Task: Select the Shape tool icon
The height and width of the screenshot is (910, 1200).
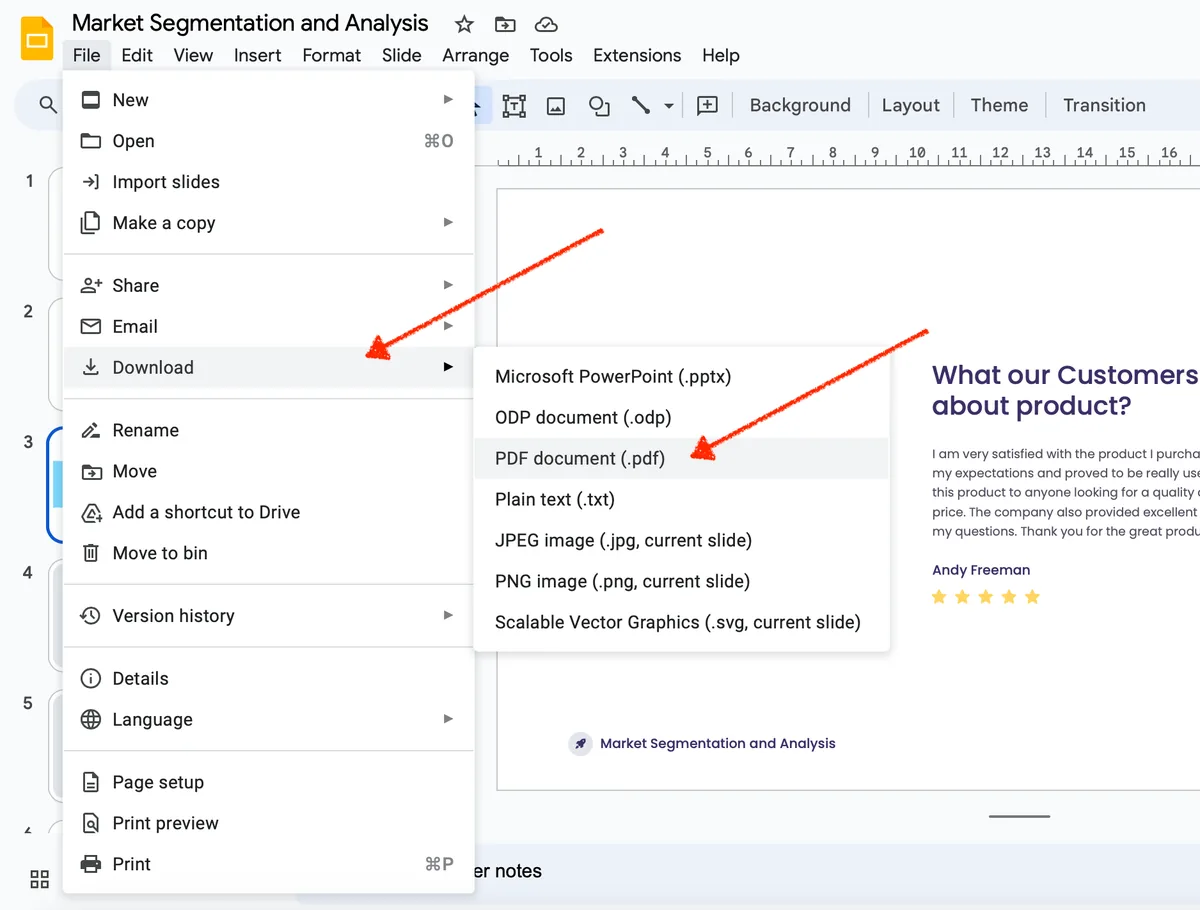Action: 599,106
